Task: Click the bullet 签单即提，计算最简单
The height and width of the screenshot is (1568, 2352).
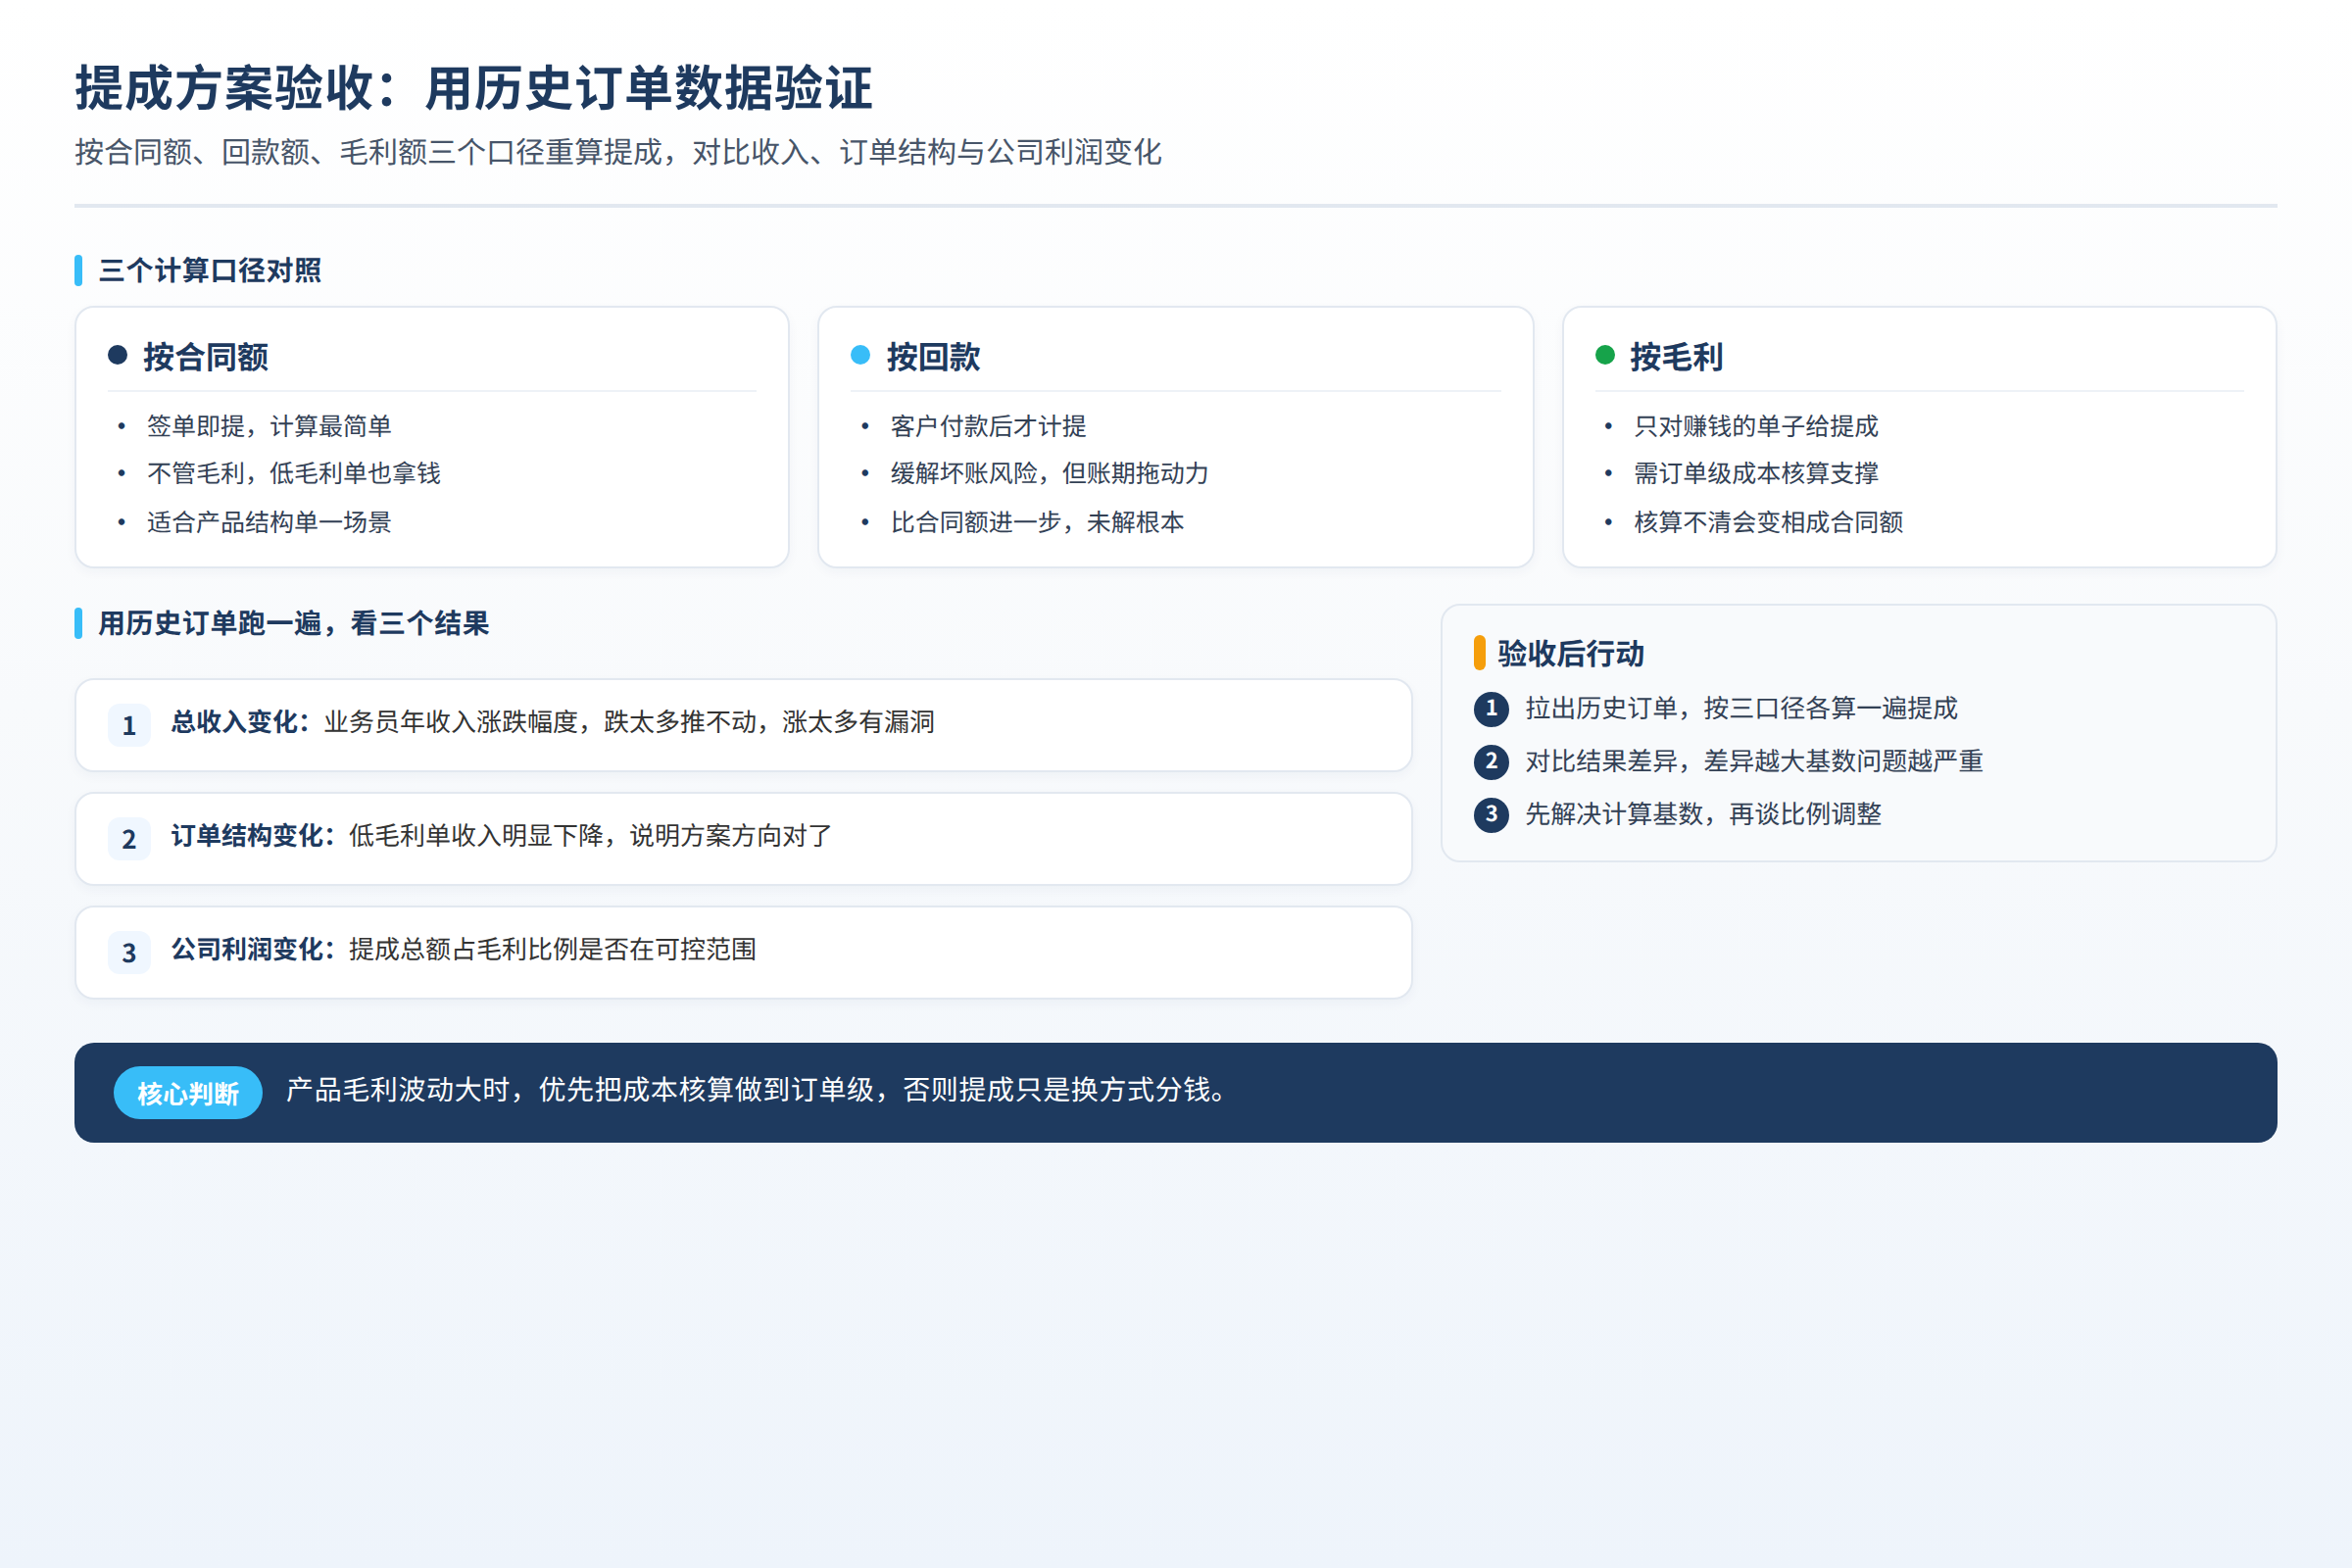Action: point(269,426)
